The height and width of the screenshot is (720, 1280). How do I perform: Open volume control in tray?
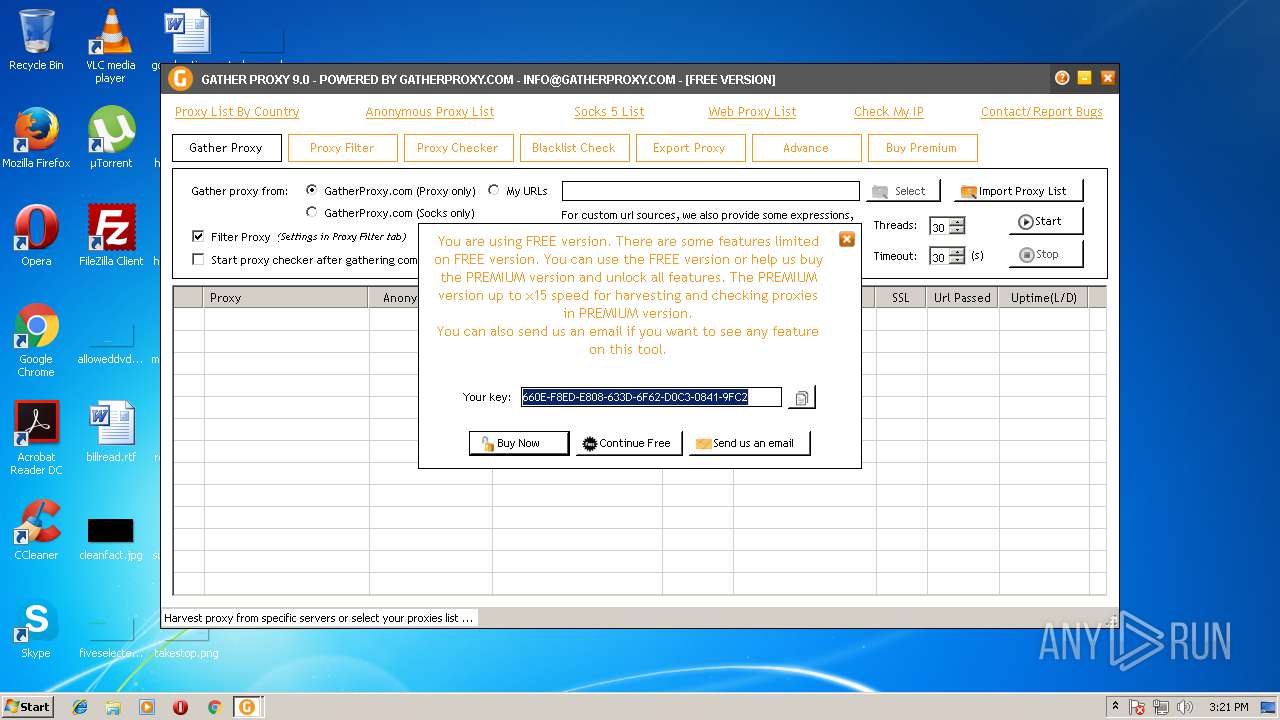coord(1185,707)
